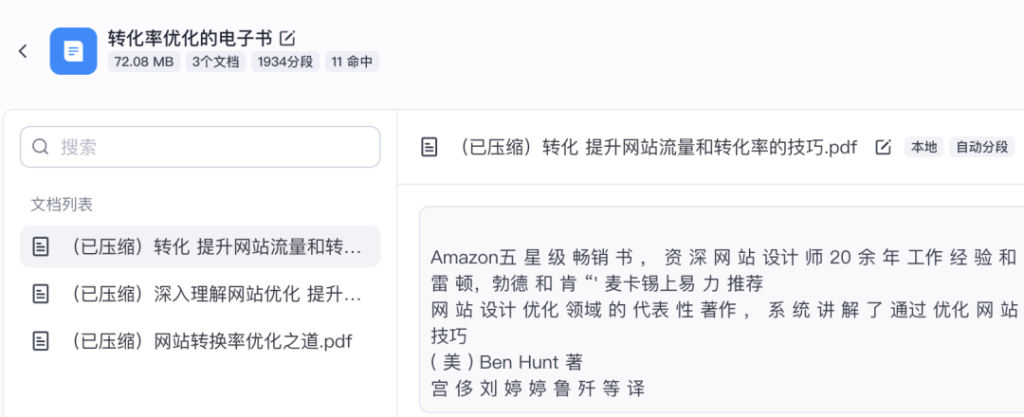The height and width of the screenshot is (417, 1024).
Task: Go back using the left chevron arrow
Action: pos(23,51)
